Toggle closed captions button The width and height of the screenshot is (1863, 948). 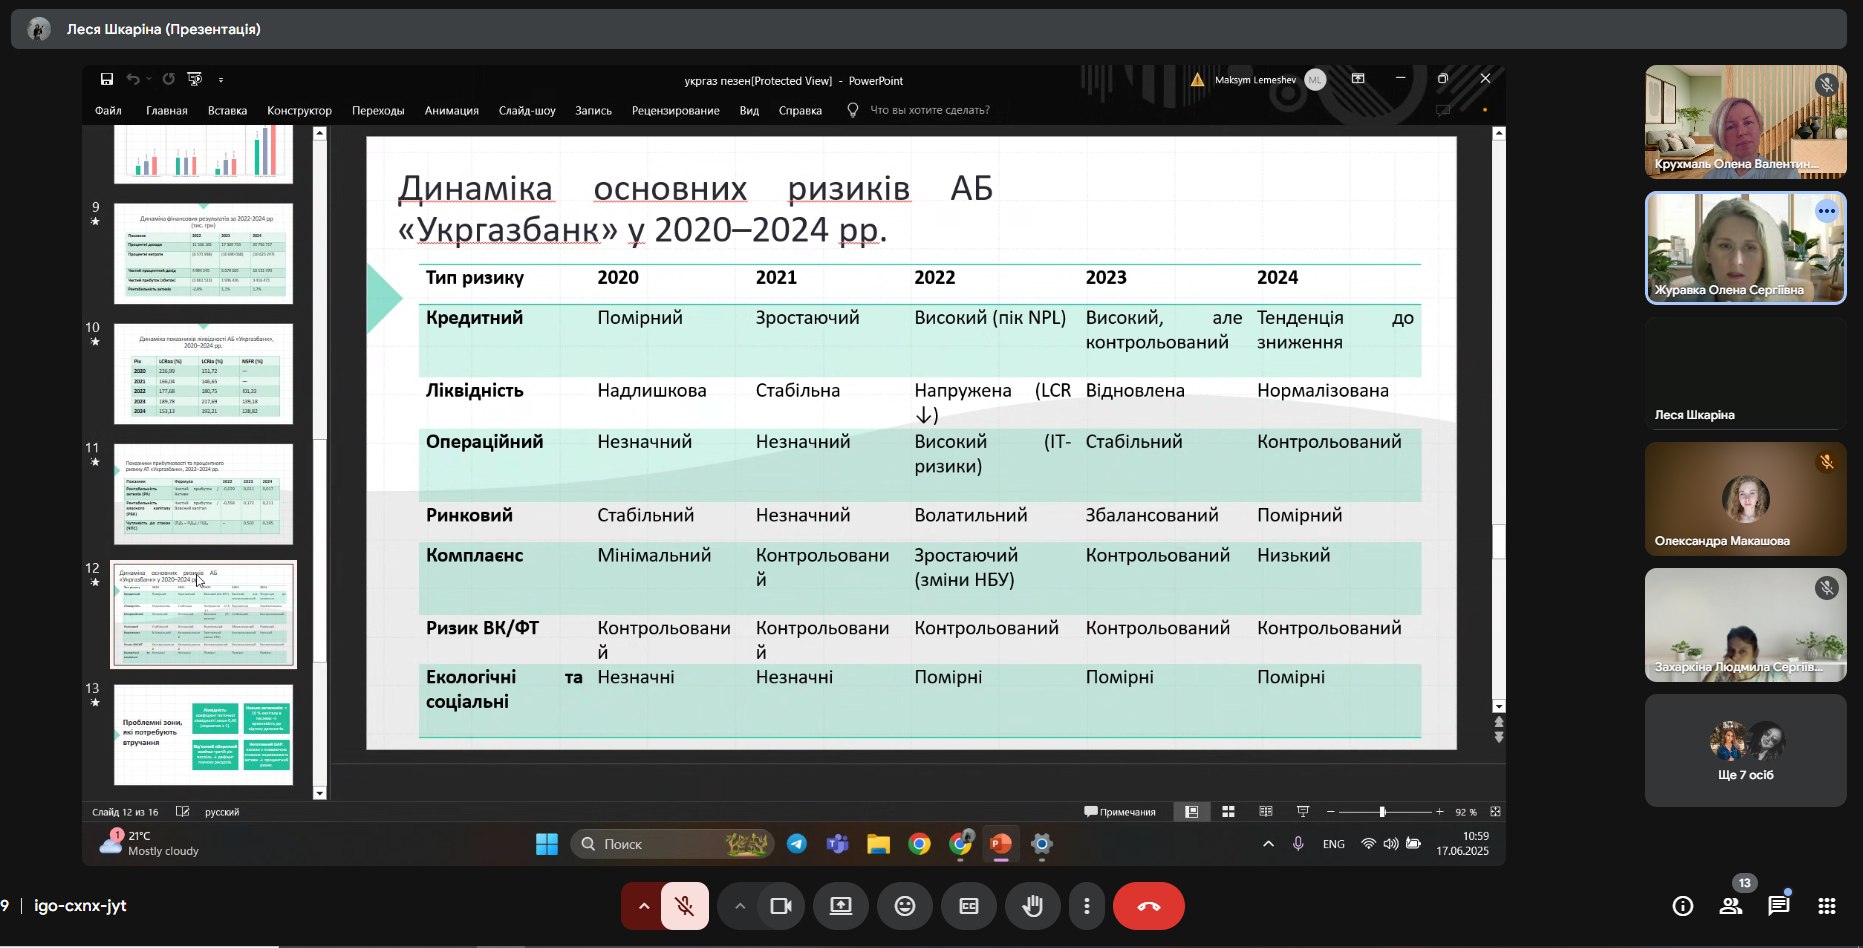click(x=969, y=906)
